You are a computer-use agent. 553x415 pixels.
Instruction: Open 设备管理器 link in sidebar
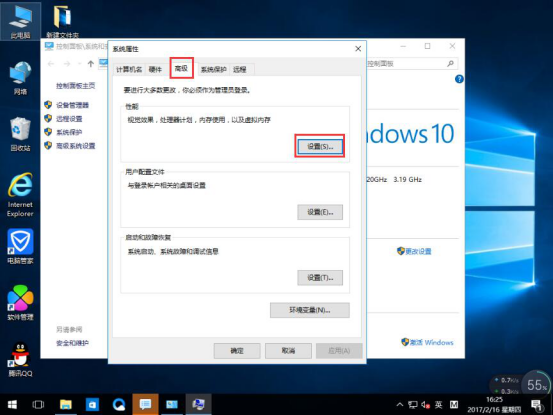(x=72, y=105)
